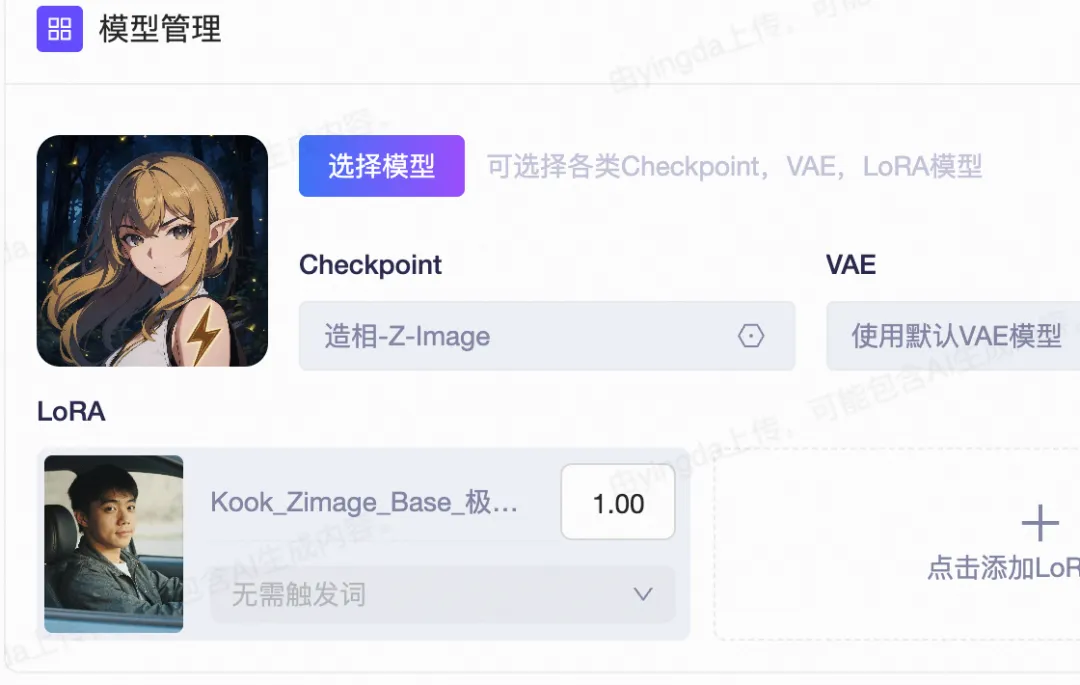Click the down chevron in the 无需触发词 box
Viewport: 1080px width, 685px height.
pos(643,594)
